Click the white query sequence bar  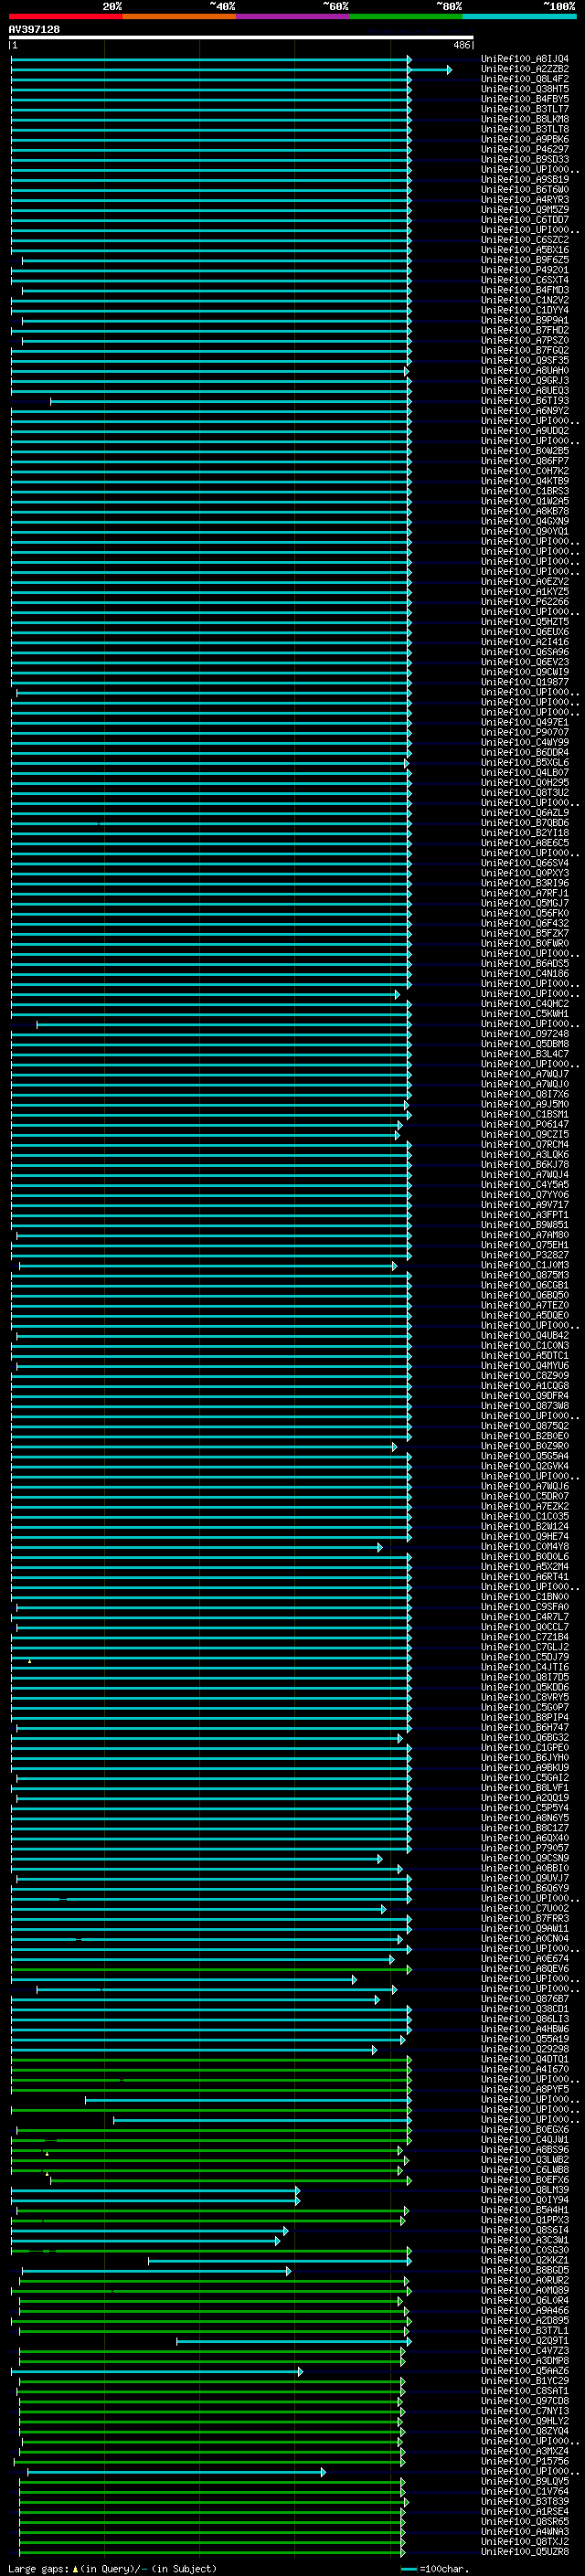tap(241, 38)
